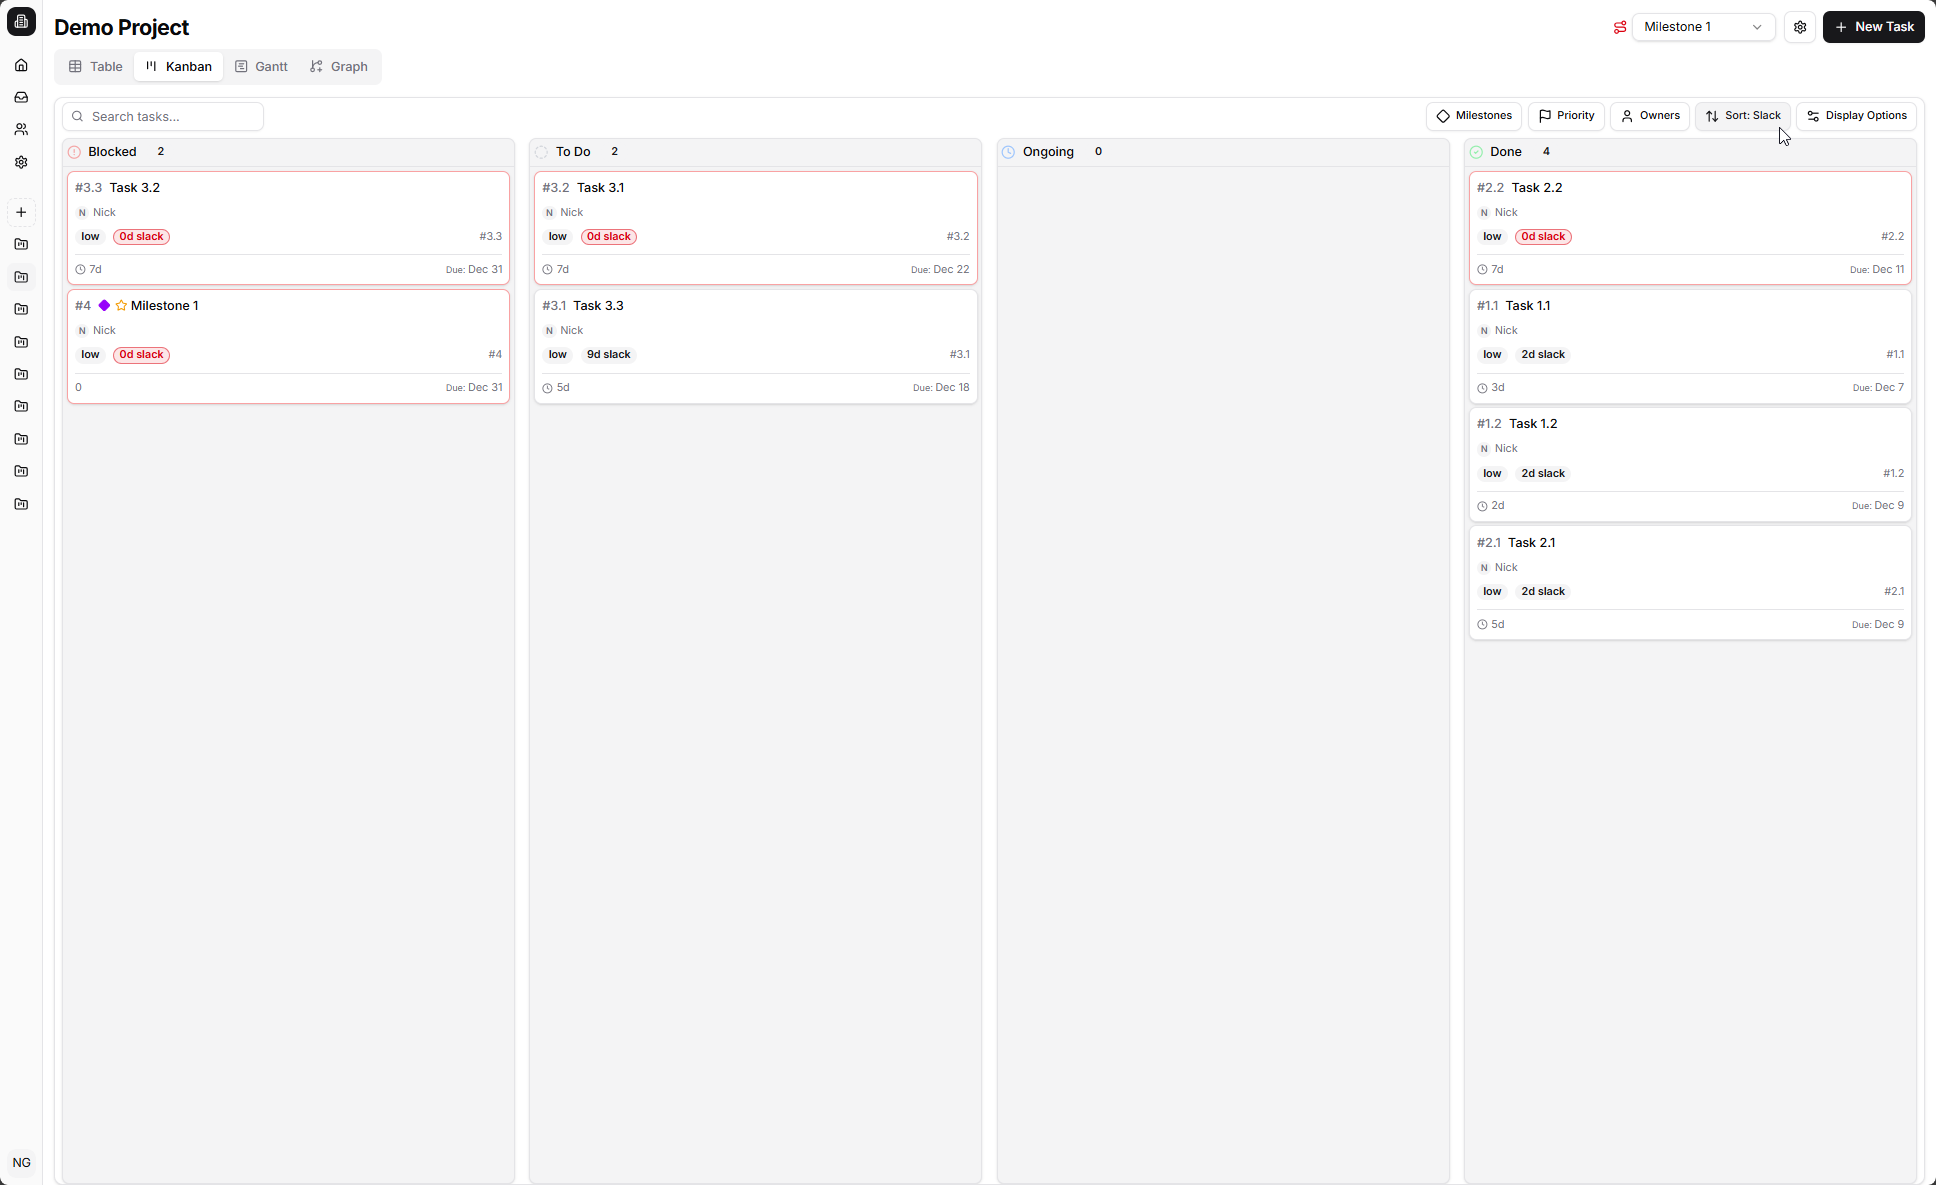Open the home icon in sidebar
This screenshot has width=1936, height=1185.
pyautogui.click(x=21, y=65)
